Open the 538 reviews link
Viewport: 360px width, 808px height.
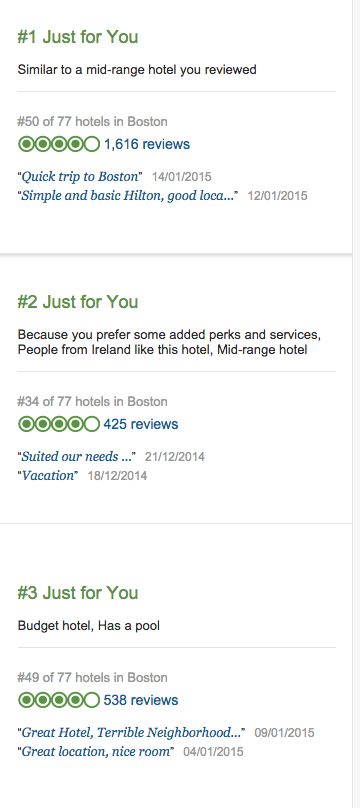tap(141, 700)
